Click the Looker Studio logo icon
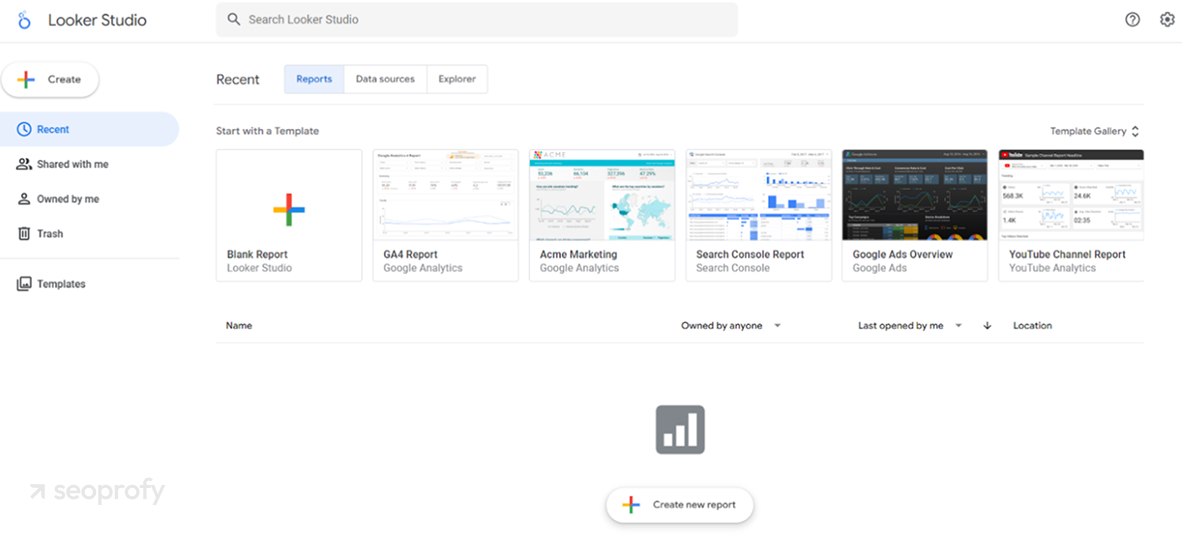 click(x=25, y=20)
